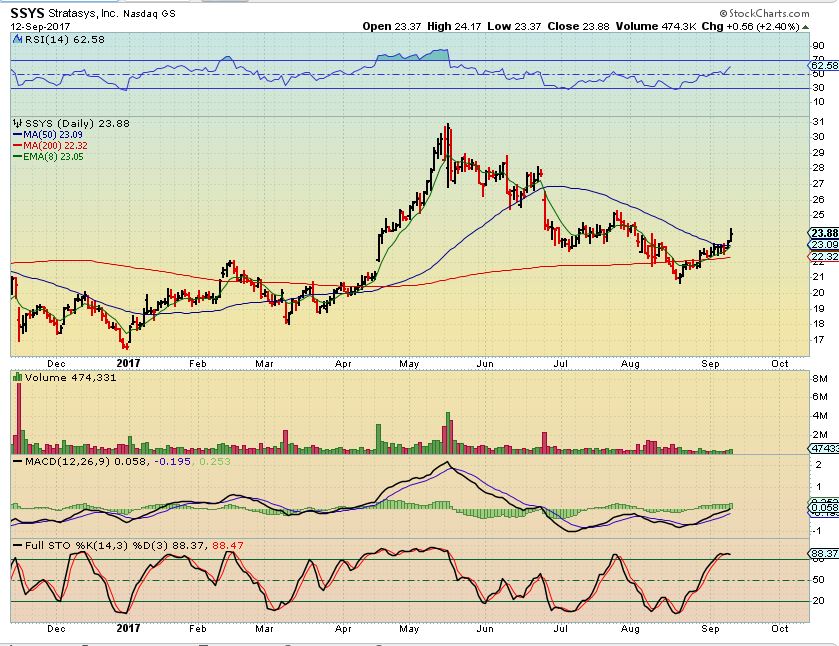The image size is (839, 646).
Task: Click the green Volume bars icon
Action: pyautogui.click(x=16, y=377)
